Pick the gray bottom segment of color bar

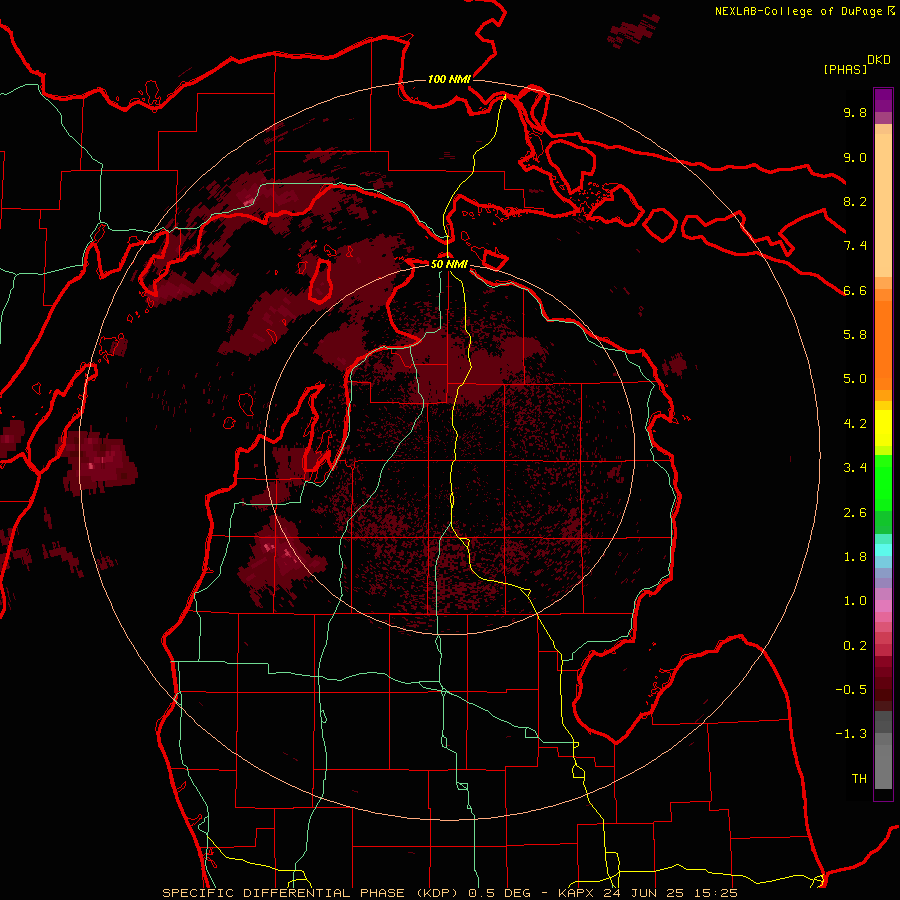(x=883, y=766)
